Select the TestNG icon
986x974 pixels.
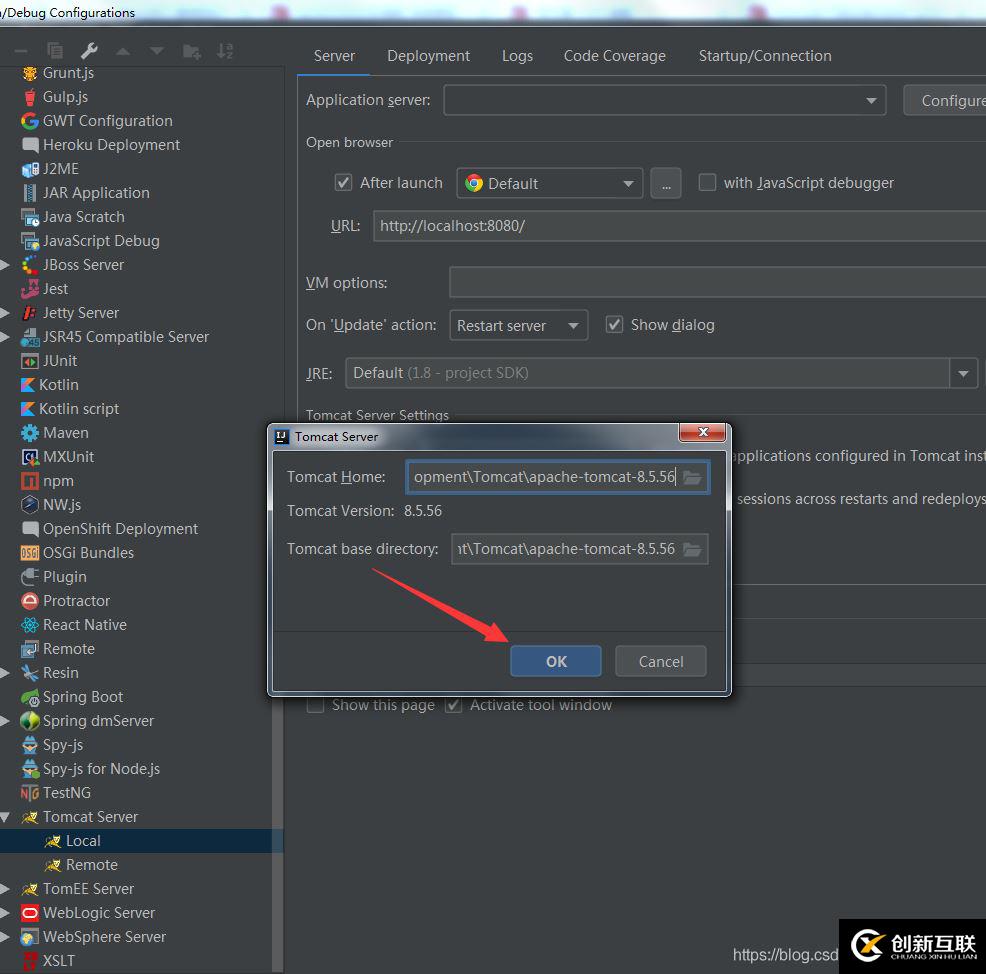(x=30, y=793)
